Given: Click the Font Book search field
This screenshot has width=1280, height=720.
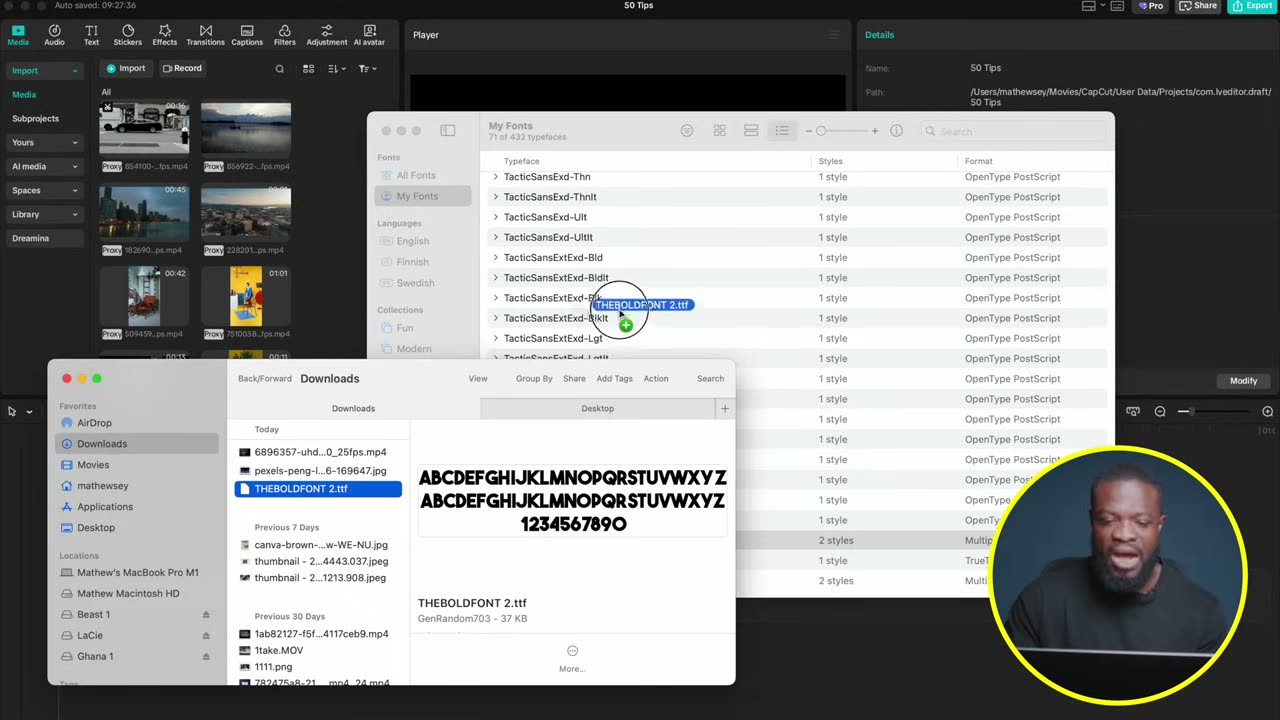Looking at the screenshot, I should (1013, 131).
